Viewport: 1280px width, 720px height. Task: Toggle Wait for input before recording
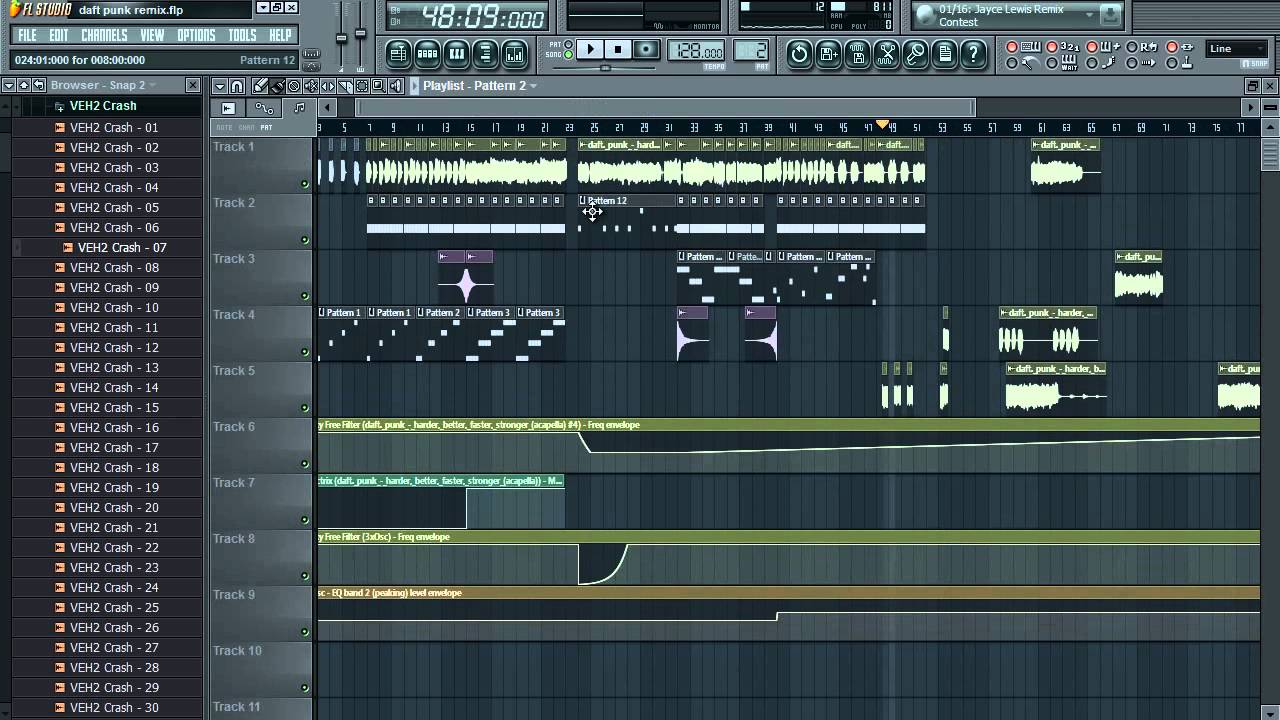(x=1051, y=63)
